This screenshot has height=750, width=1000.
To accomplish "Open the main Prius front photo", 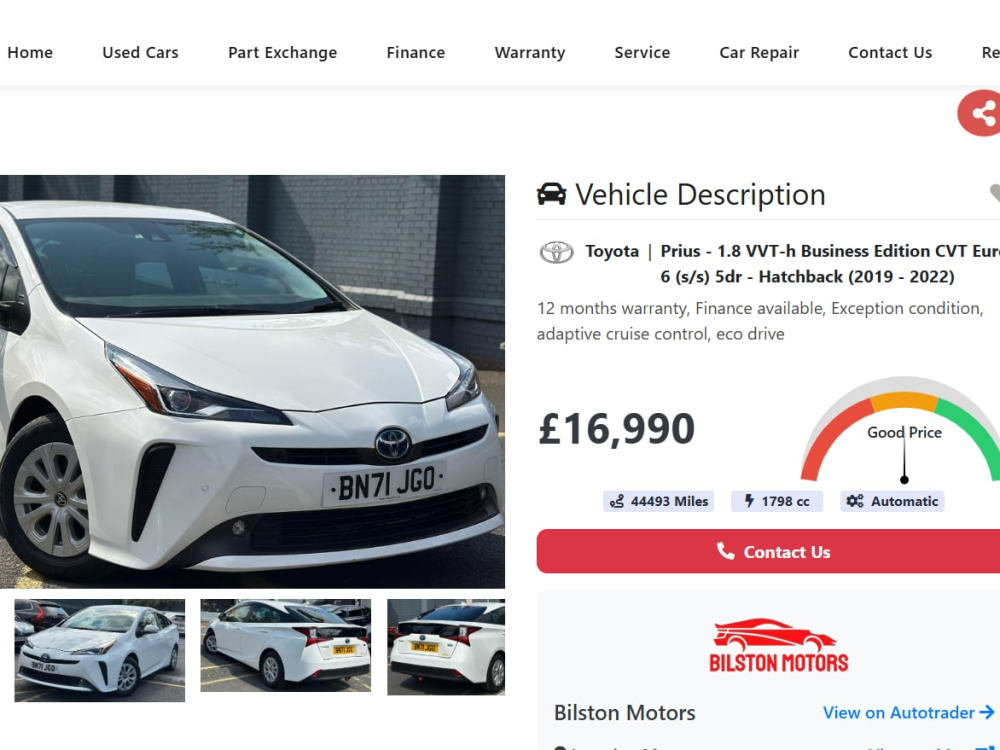I will 253,381.
